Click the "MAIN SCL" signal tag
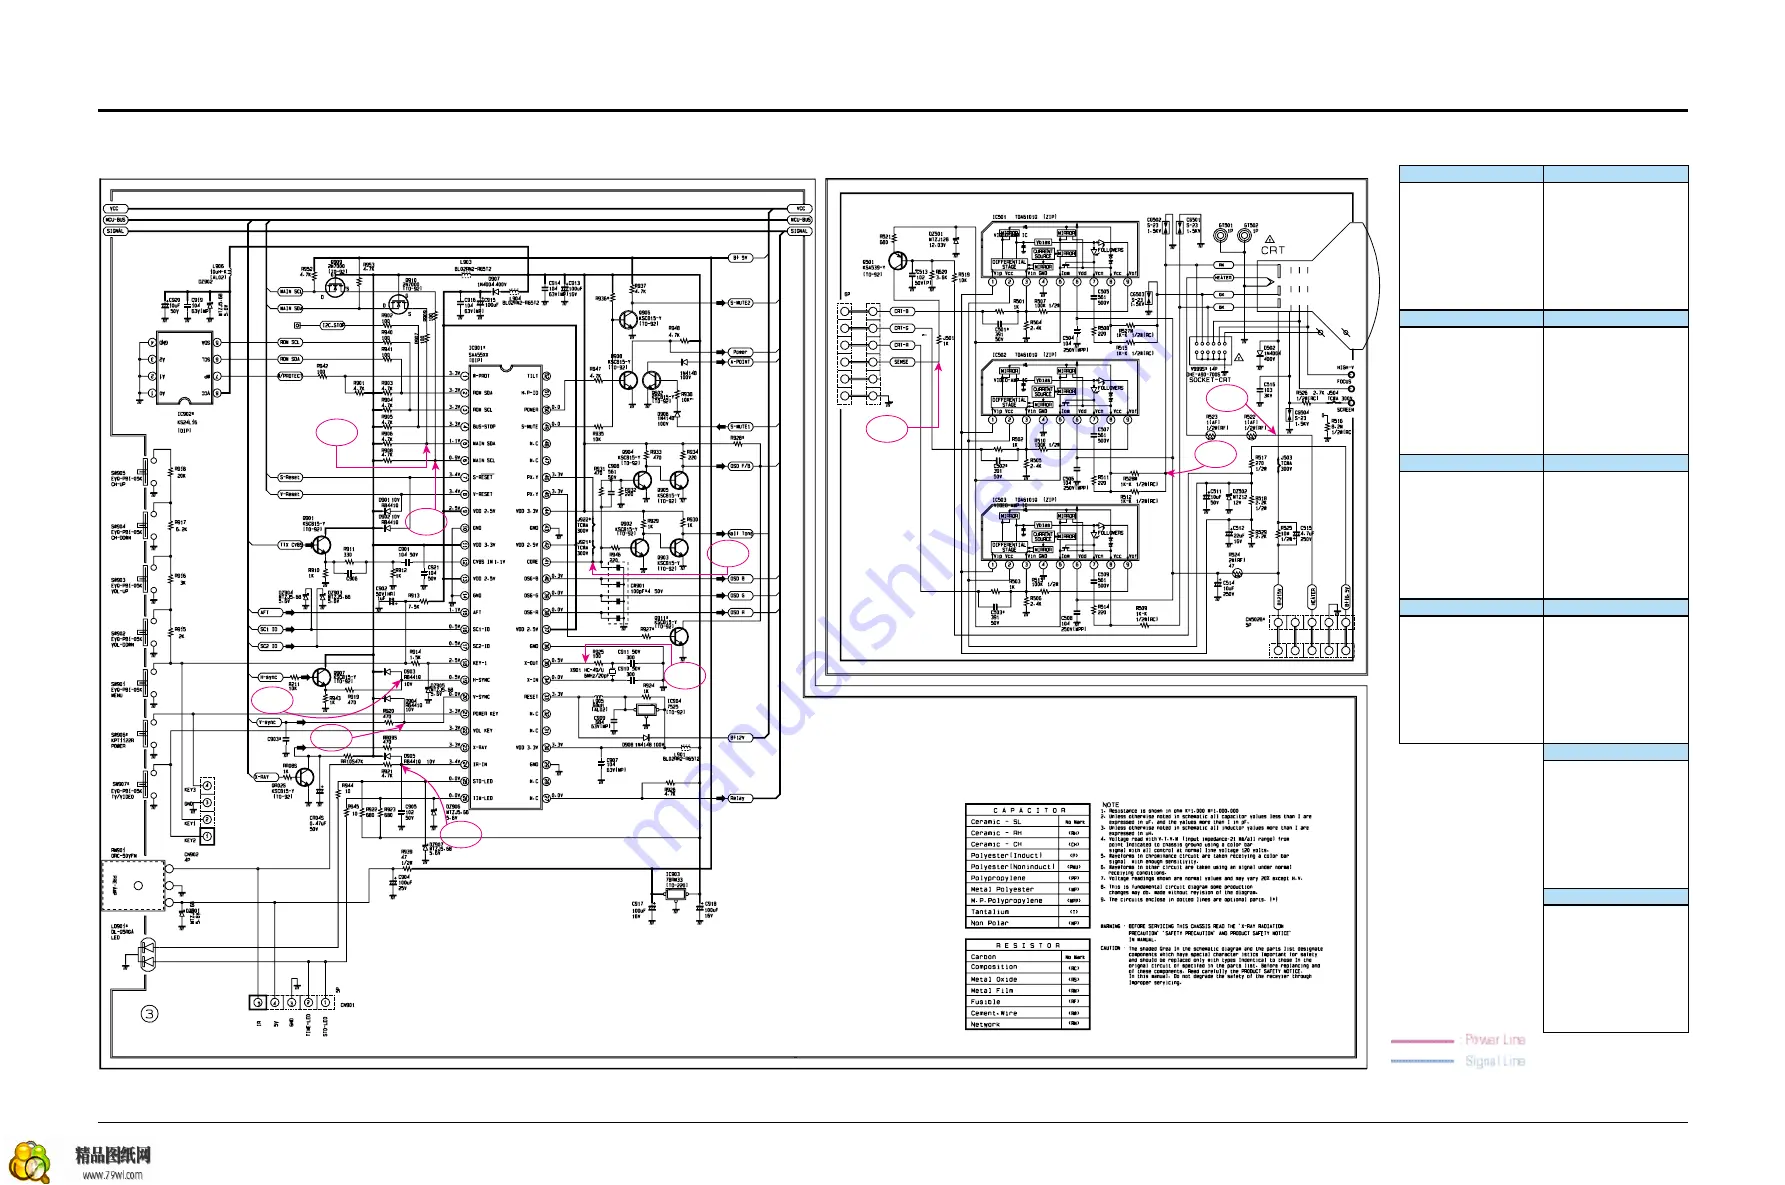 290,292
